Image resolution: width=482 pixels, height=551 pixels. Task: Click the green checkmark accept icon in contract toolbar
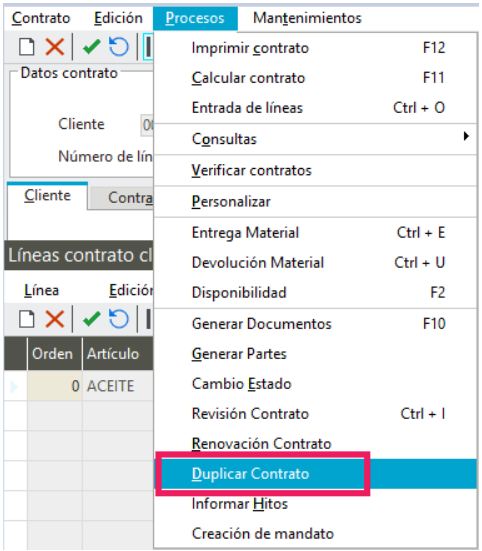[91, 47]
